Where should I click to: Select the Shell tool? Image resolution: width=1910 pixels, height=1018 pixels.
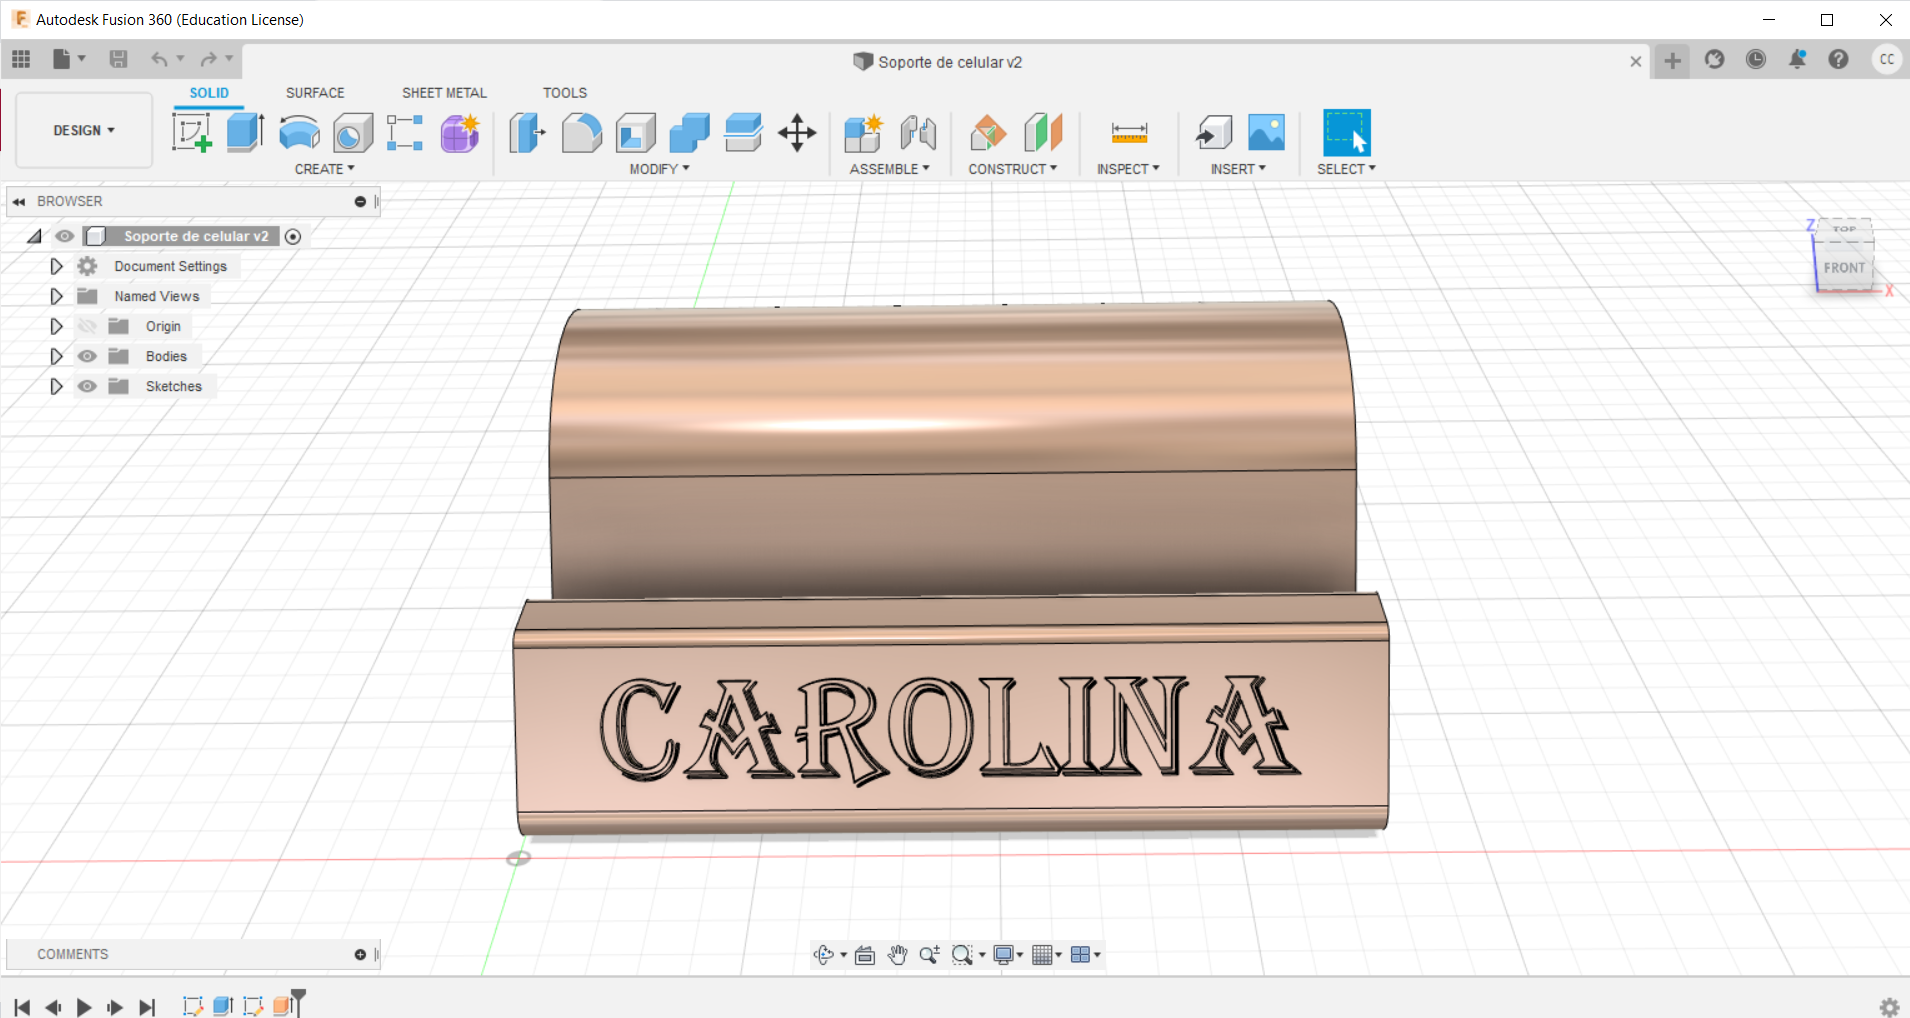[x=636, y=132]
